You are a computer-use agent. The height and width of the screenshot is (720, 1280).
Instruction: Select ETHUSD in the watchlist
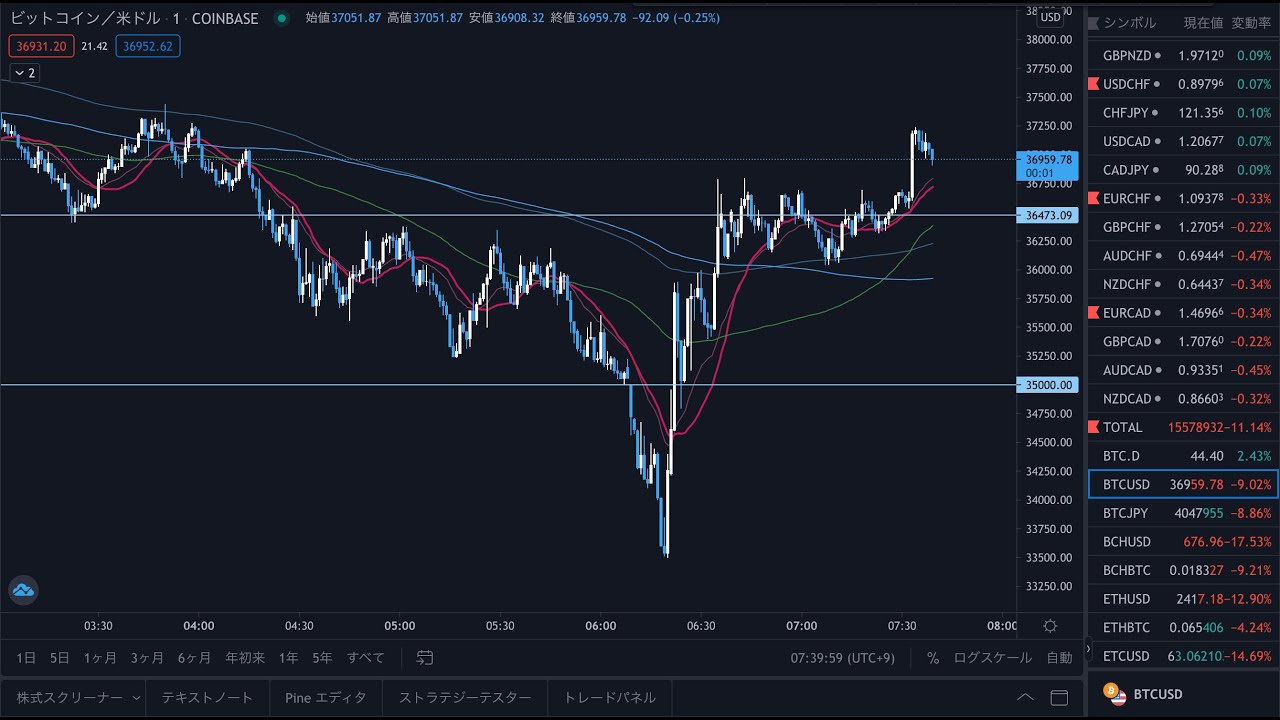(x=1126, y=599)
